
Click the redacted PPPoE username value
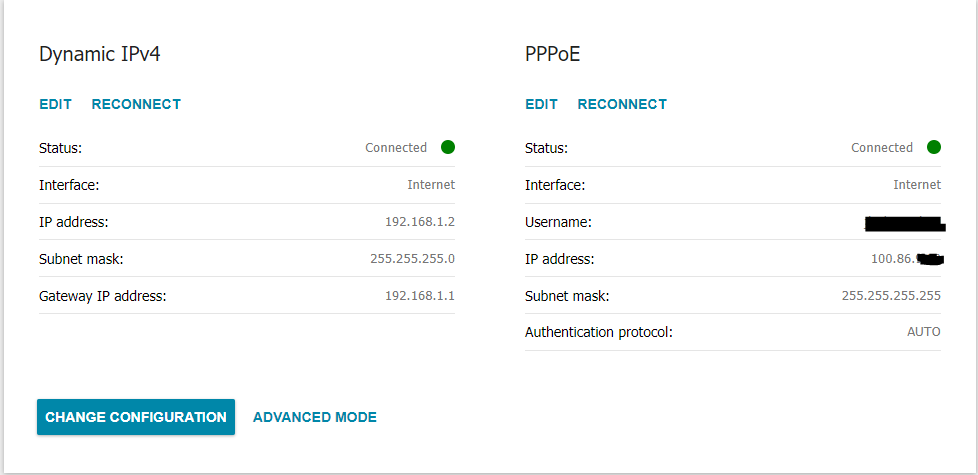click(x=903, y=222)
